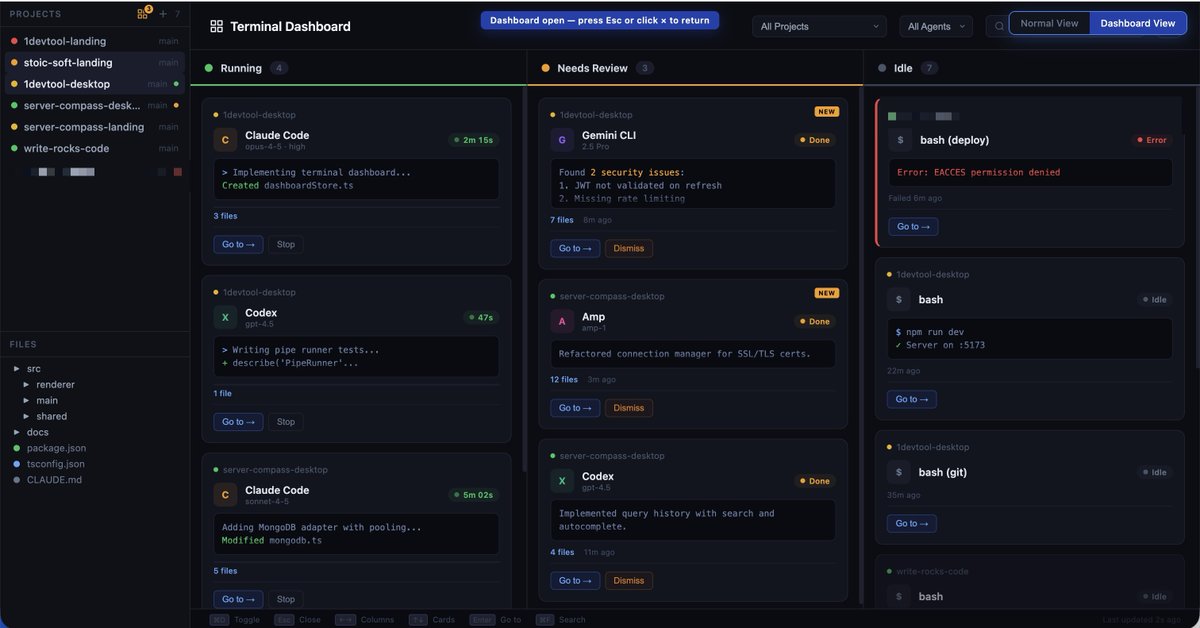Add a new project with the plus icon
The image size is (1200, 628).
(x=163, y=14)
